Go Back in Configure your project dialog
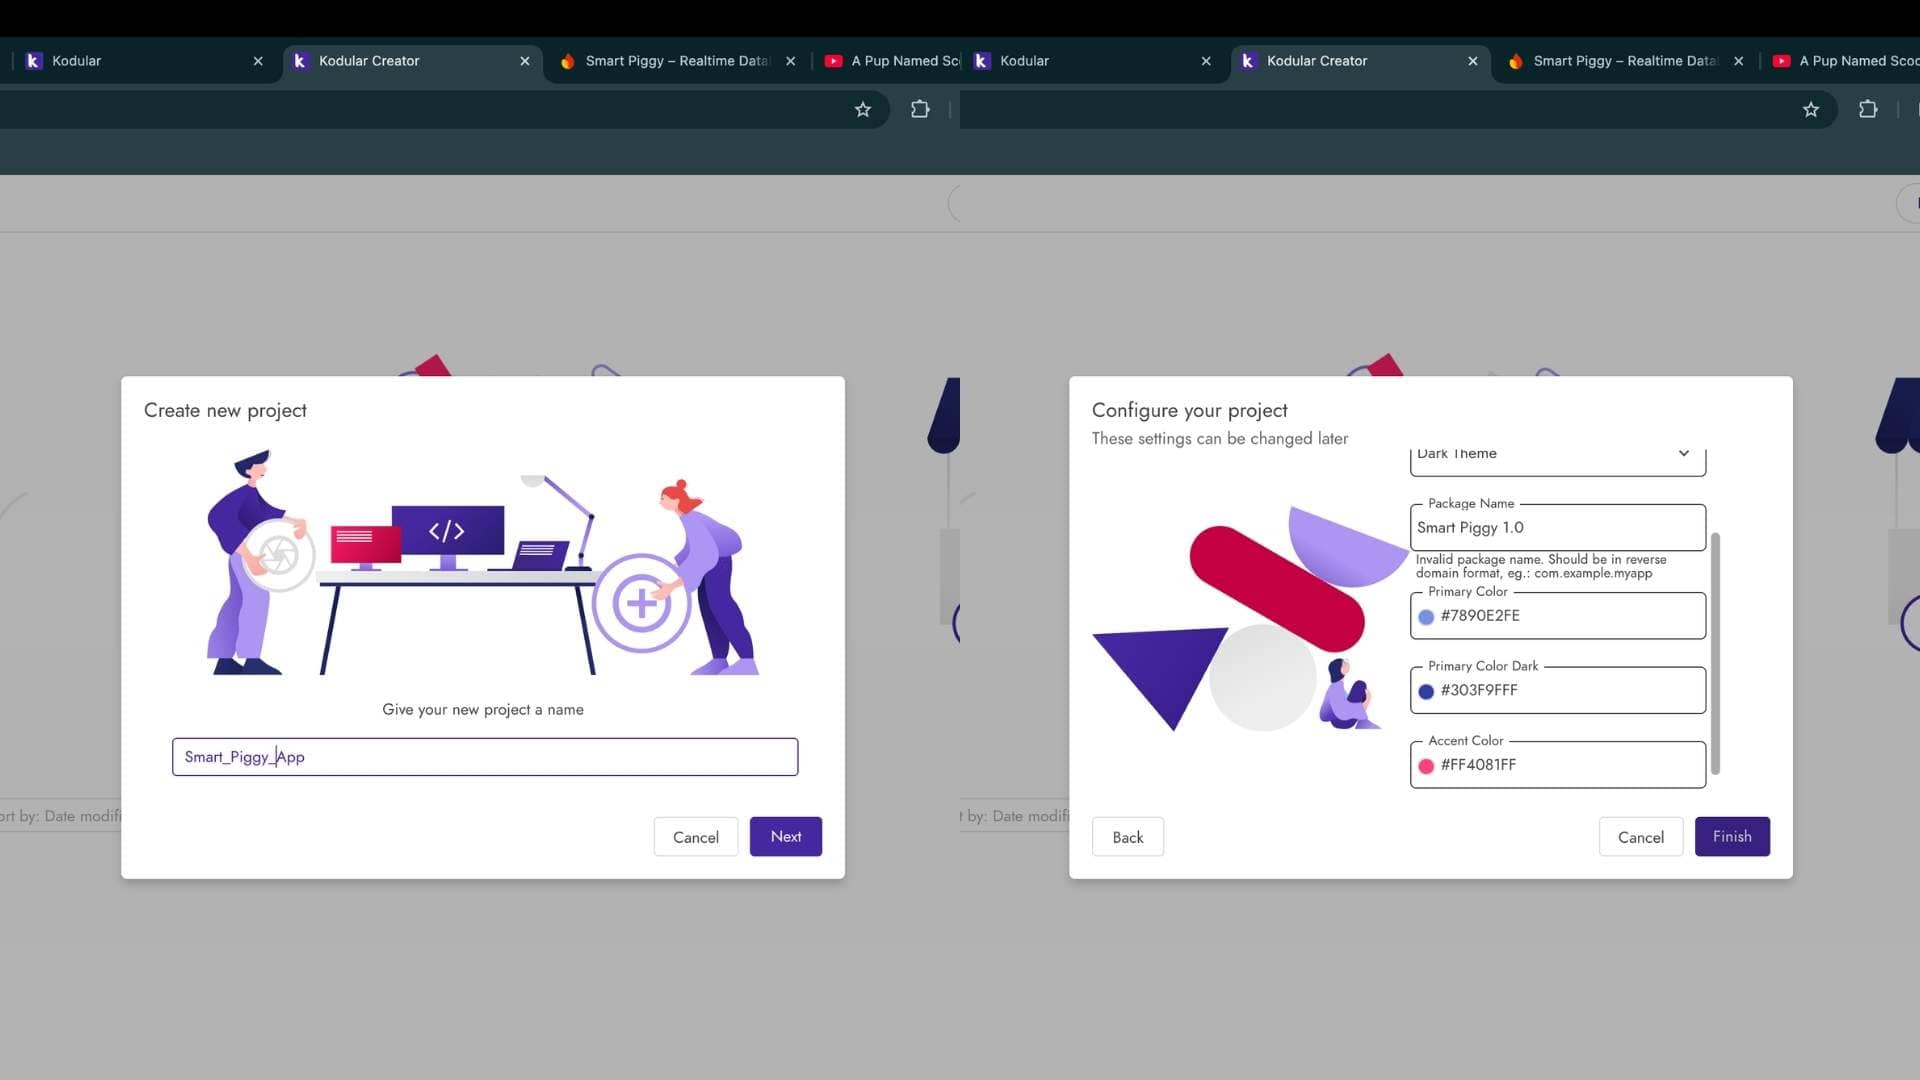The width and height of the screenshot is (1920, 1080). [1128, 837]
